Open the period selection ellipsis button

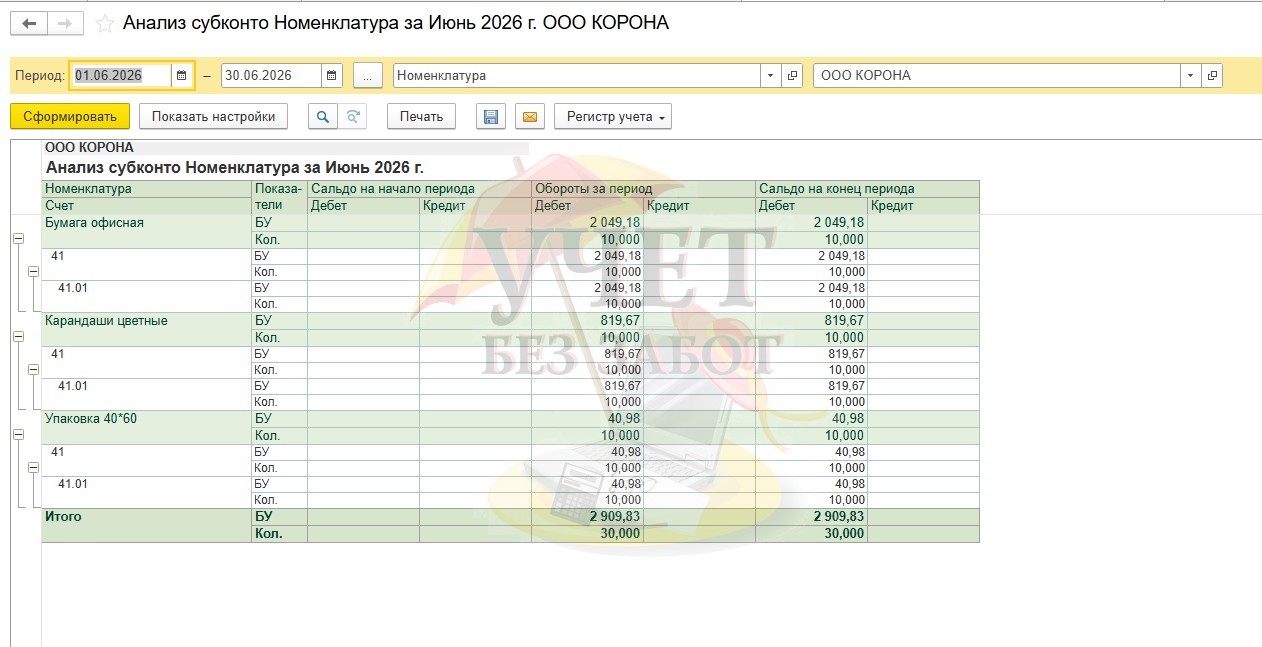click(x=368, y=76)
